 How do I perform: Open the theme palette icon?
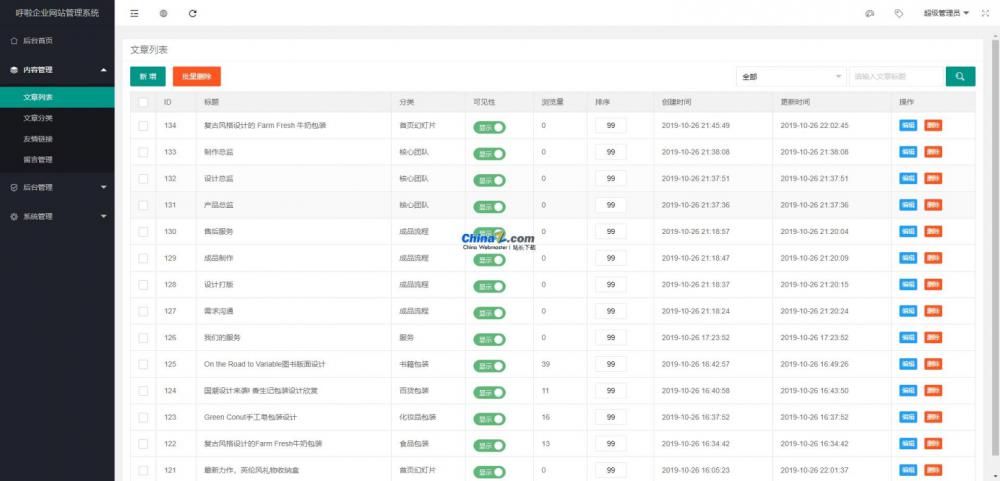(x=869, y=13)
